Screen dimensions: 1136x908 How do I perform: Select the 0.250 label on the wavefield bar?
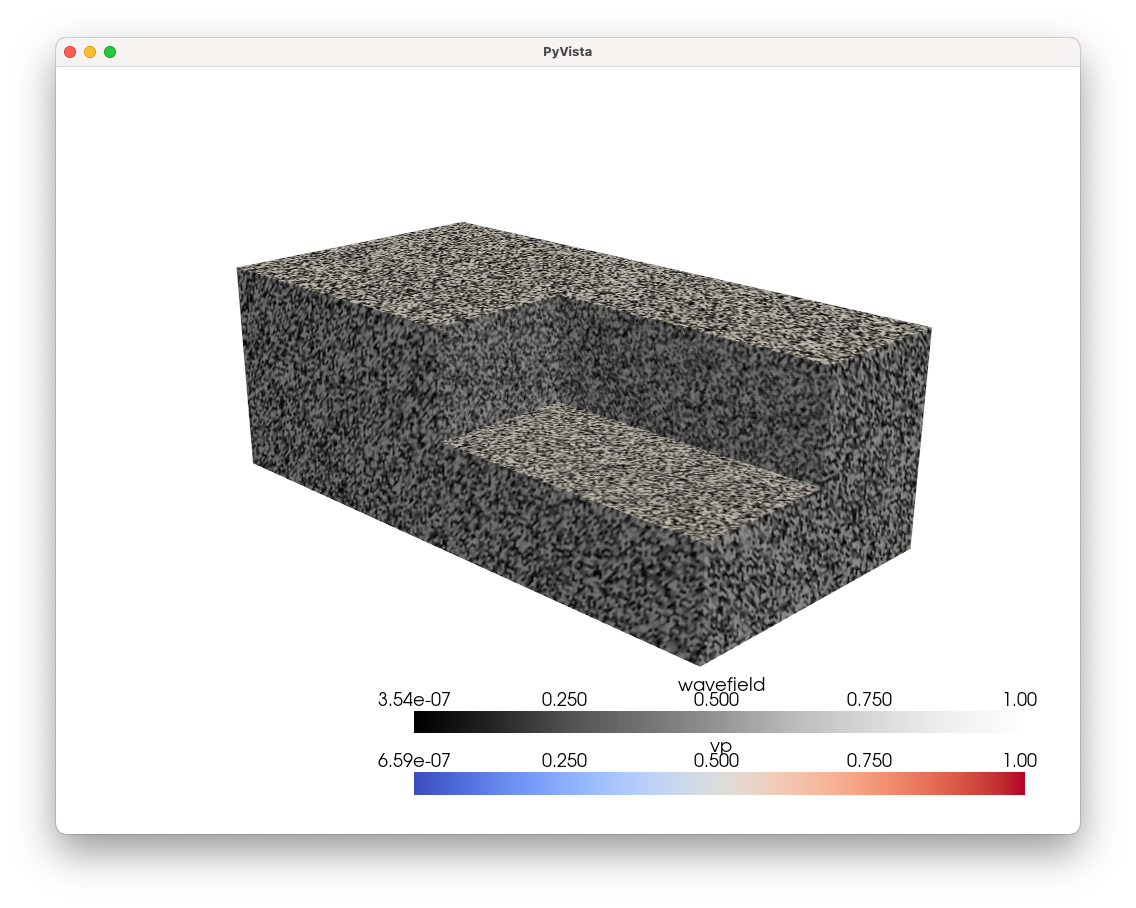point(566,700)
